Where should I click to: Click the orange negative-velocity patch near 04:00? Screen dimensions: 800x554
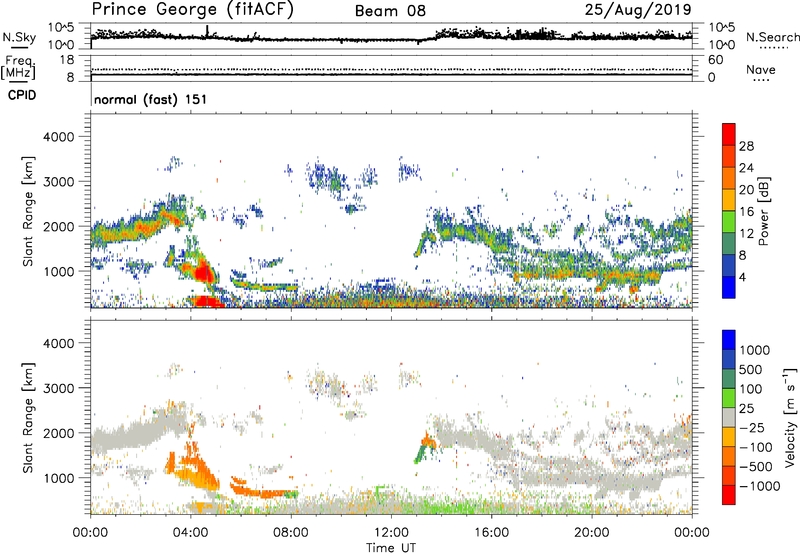click(199, 468)
